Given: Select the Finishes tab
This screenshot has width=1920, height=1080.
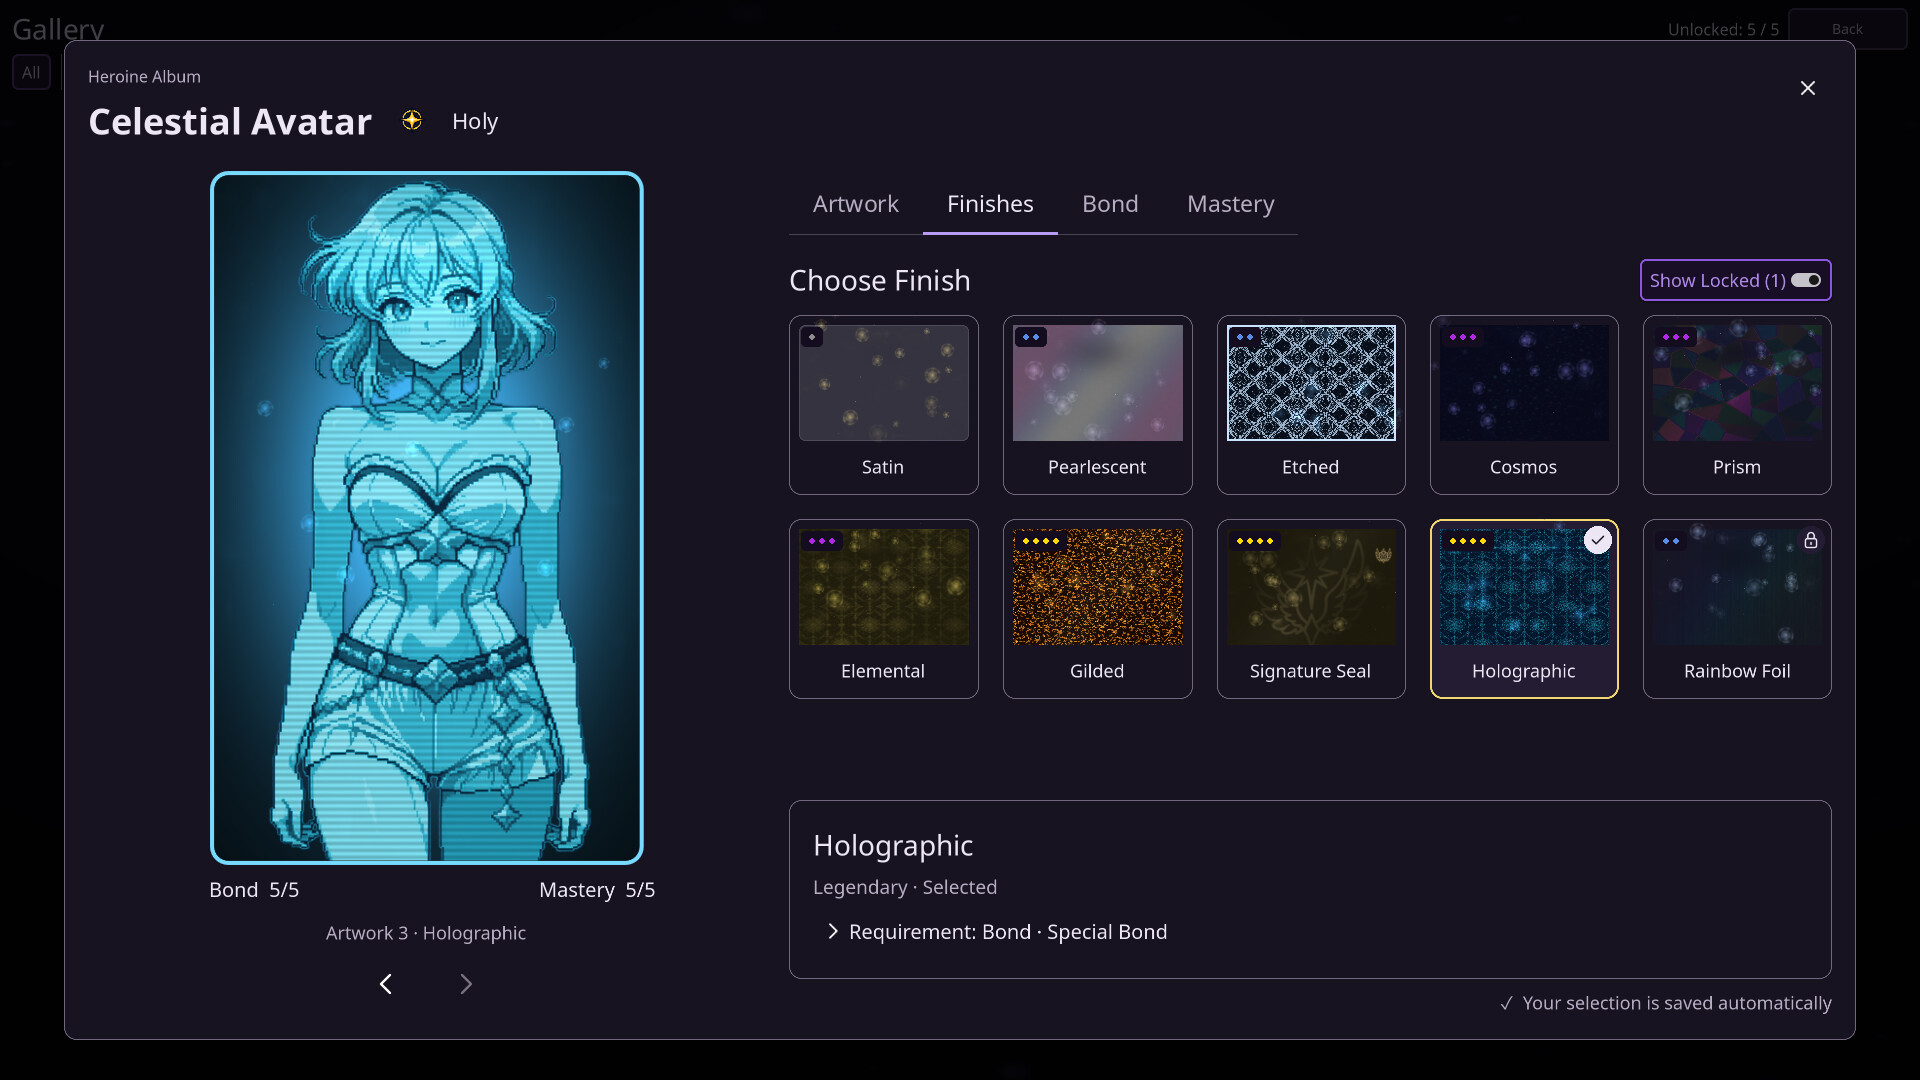Looking at the screenshot, I should click(990, 204).
